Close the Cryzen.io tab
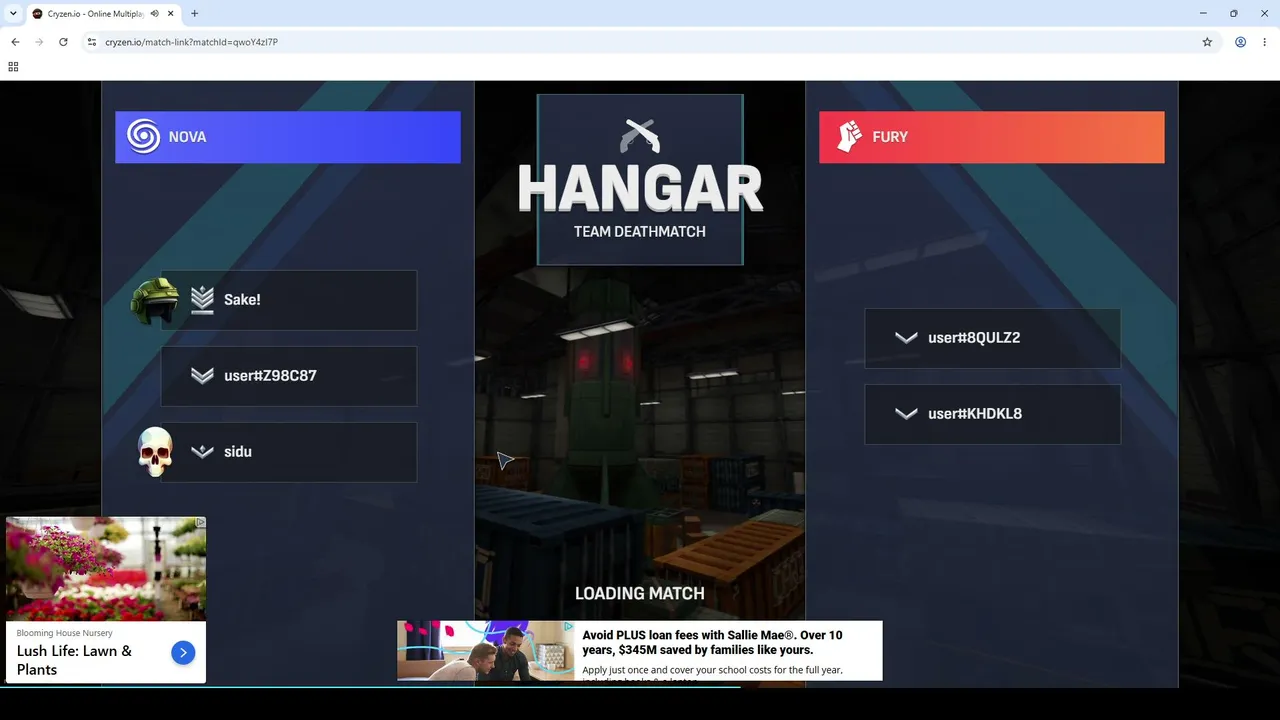 [x=170, y=14]
